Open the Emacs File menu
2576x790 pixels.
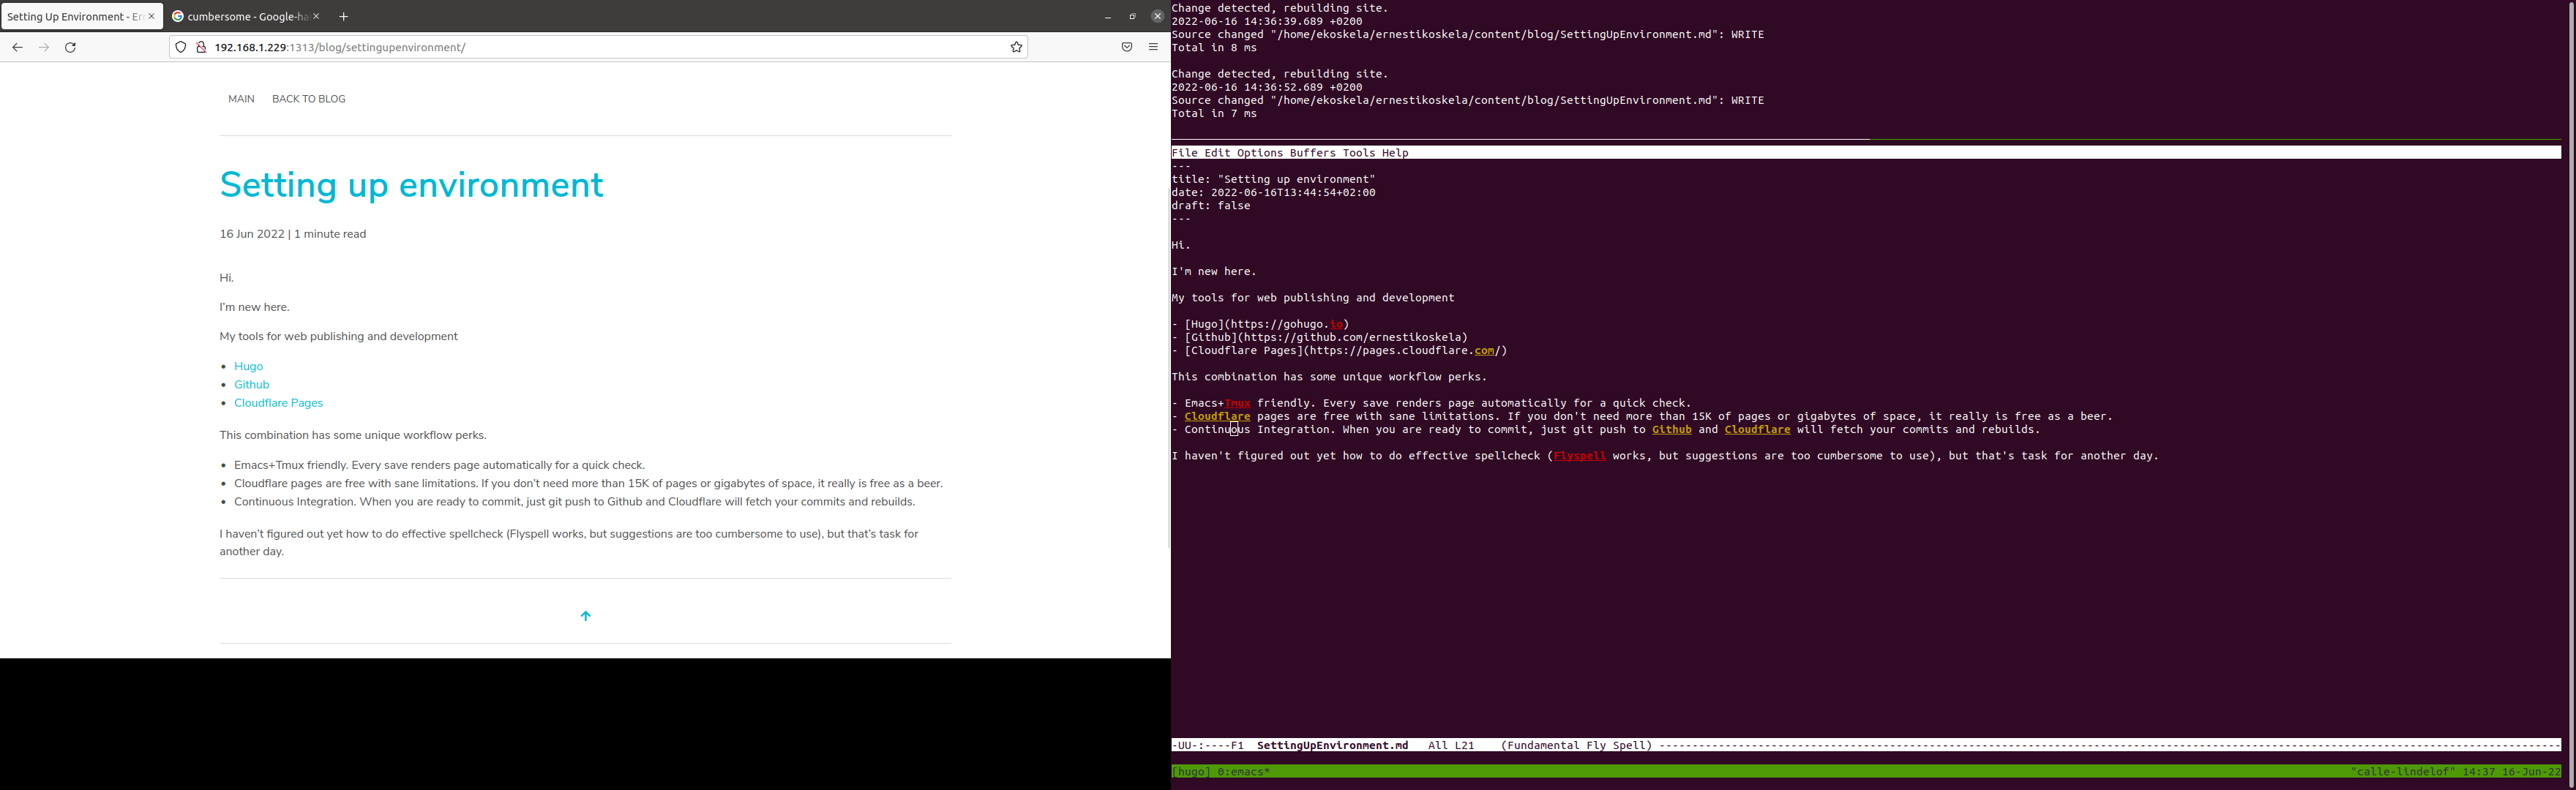pos(1185,153)
